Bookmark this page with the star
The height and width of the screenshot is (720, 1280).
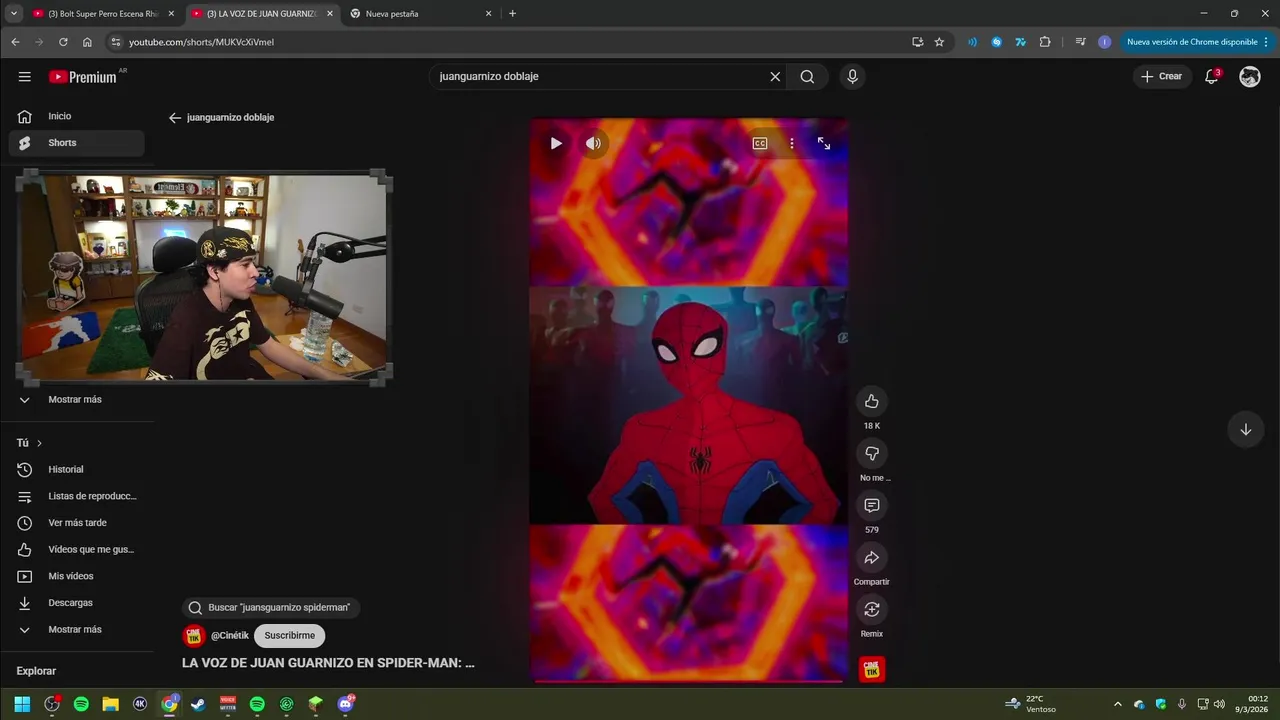(939, 42)
